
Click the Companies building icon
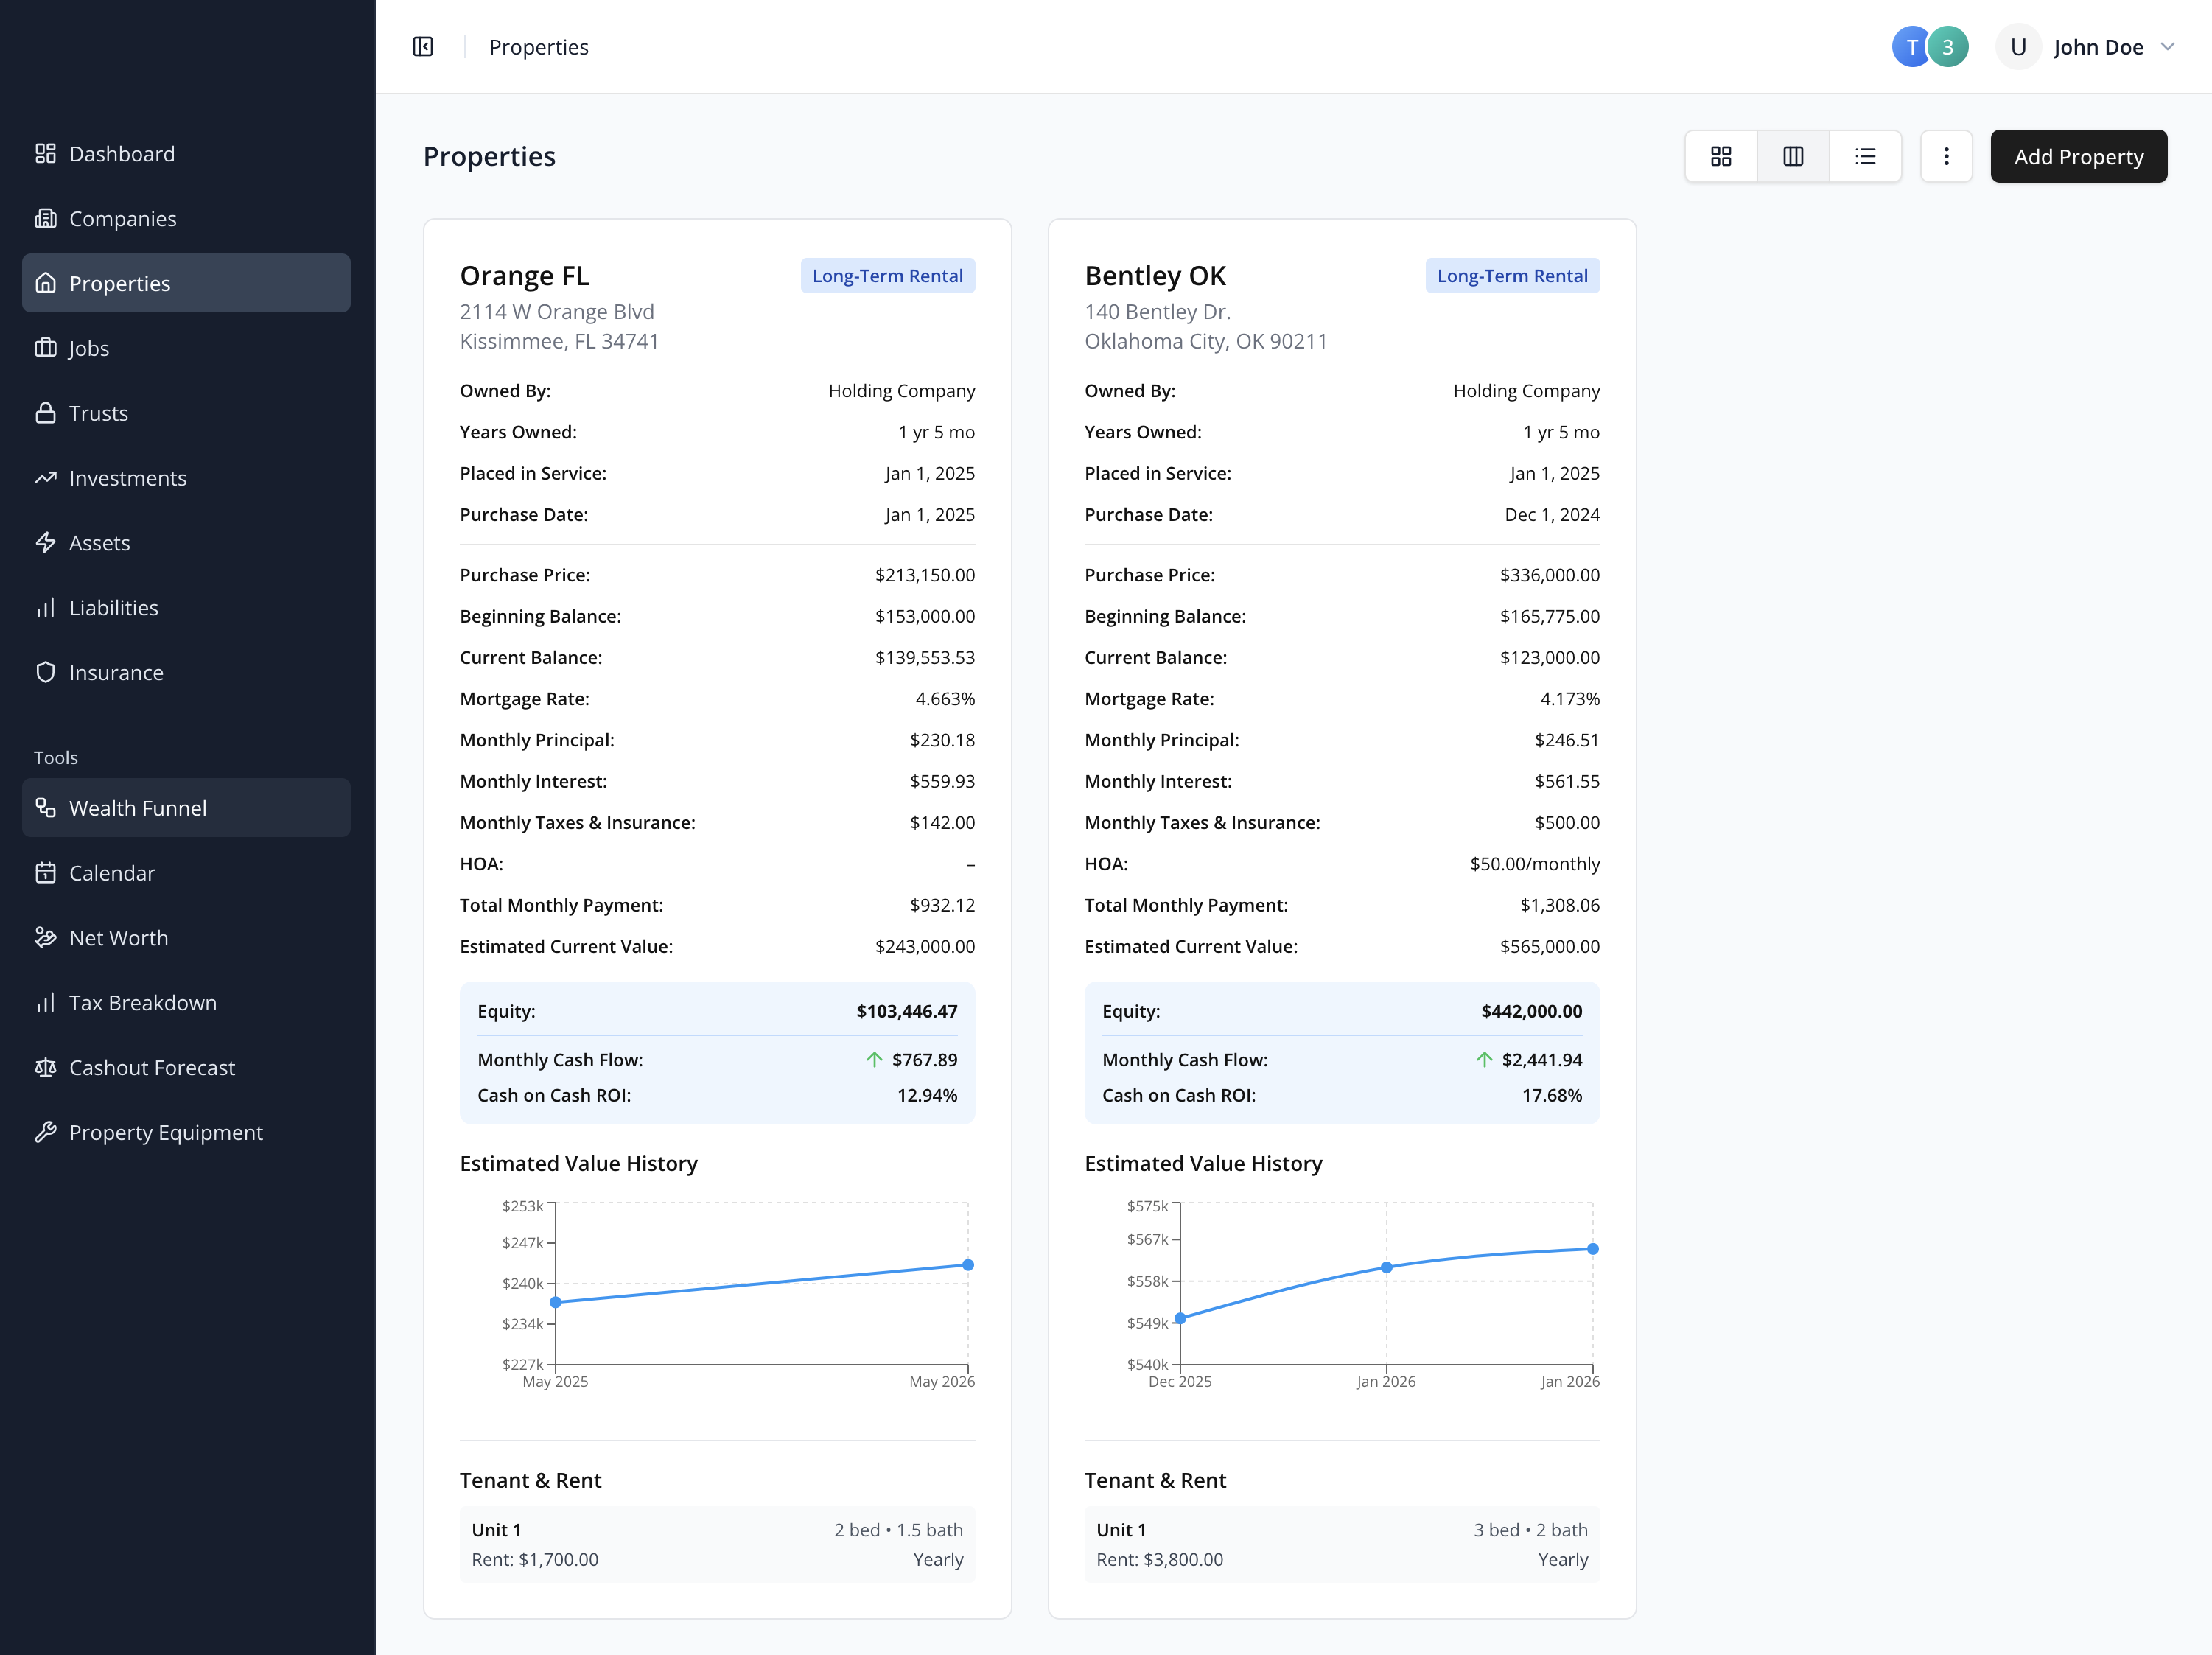45,218
